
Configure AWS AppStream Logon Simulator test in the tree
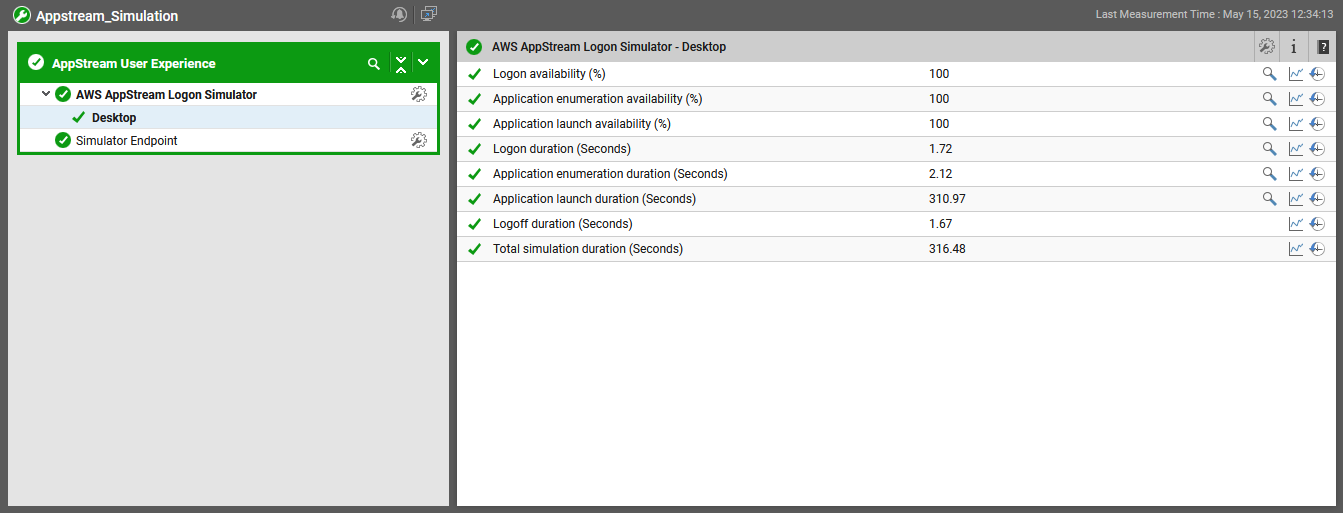coord(419,94)
